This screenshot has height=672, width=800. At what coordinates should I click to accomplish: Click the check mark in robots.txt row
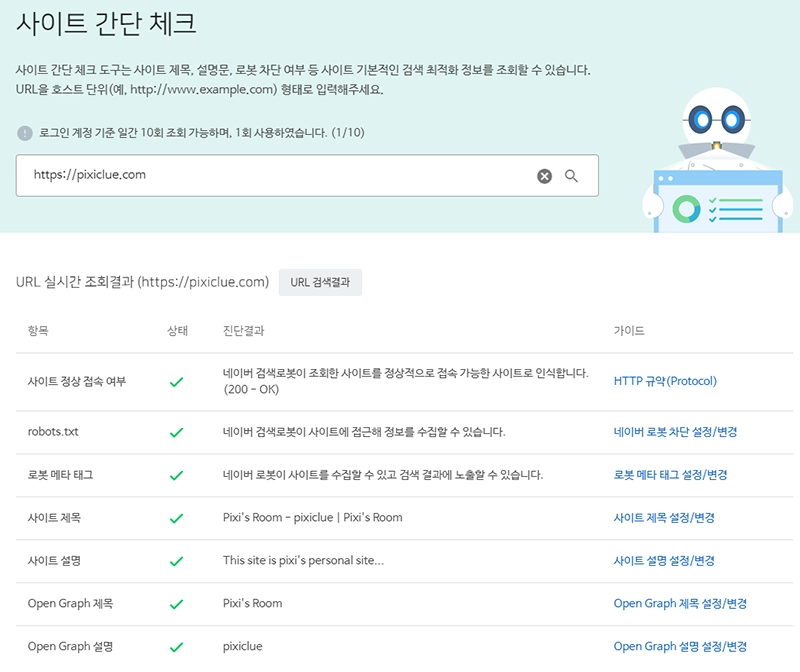coord(177,432)
